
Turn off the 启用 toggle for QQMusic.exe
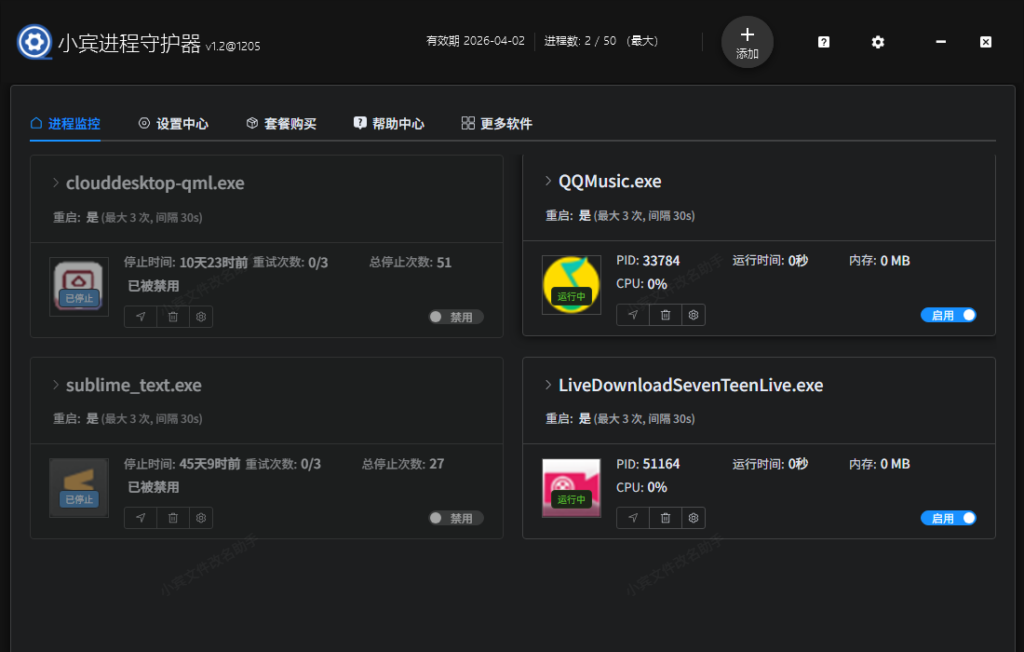[948, 314]
